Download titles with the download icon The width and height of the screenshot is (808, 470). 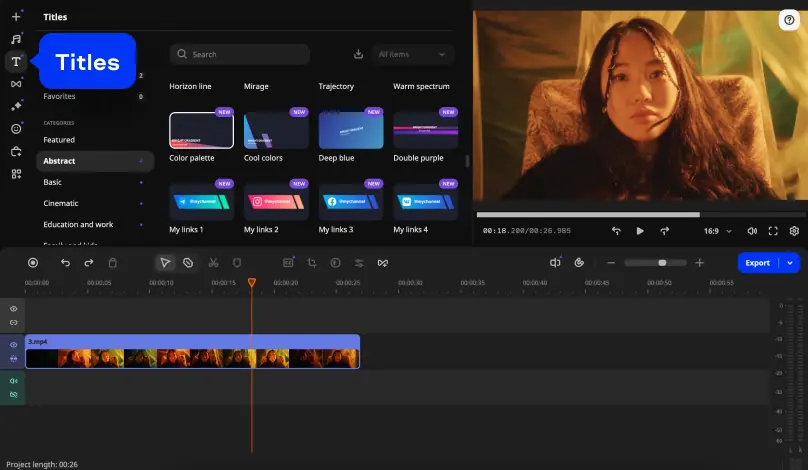click(358, 54)
